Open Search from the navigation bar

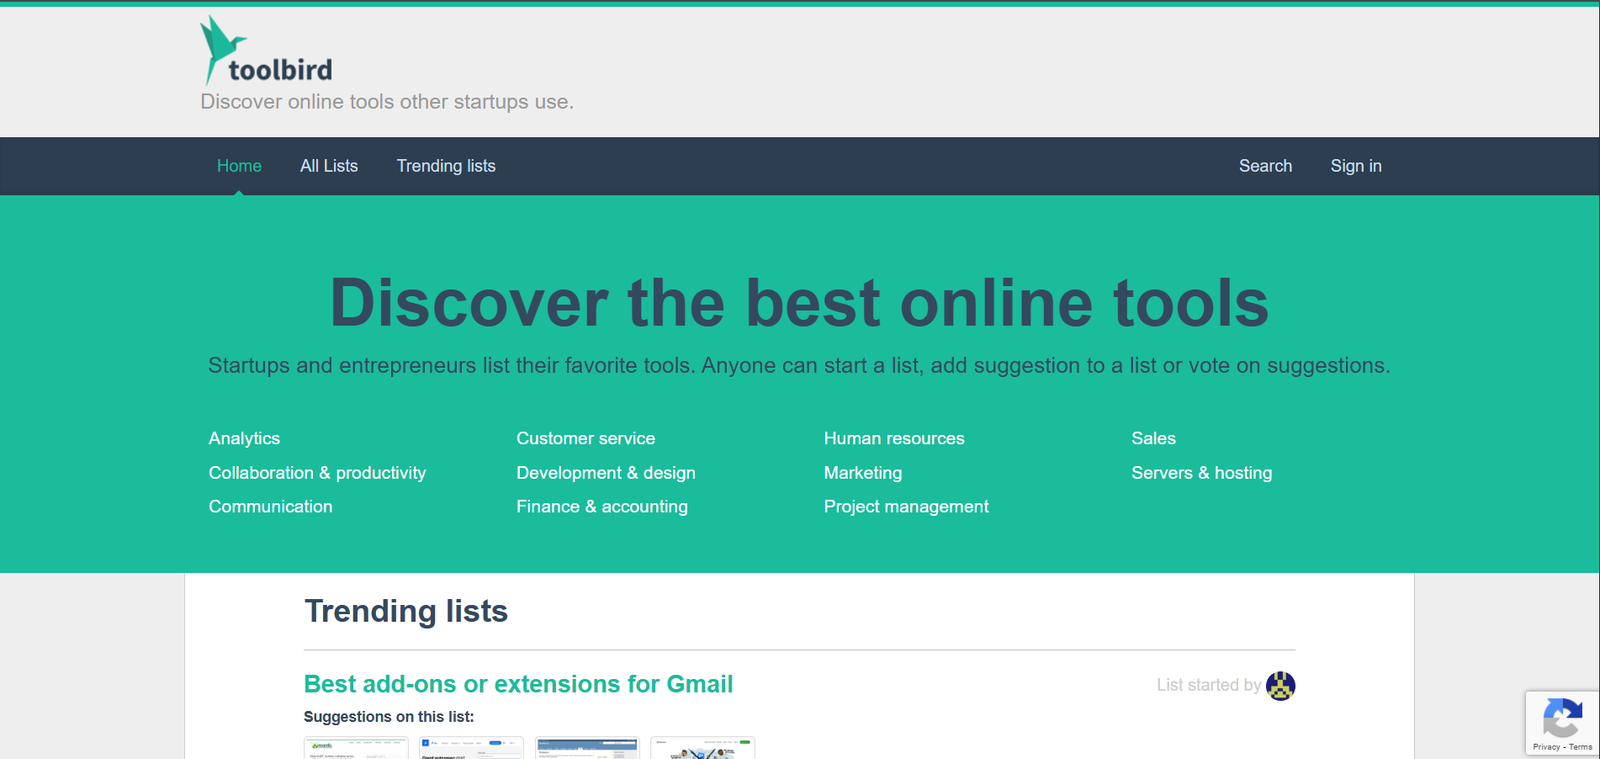pyautogui.click(x=1265, y=166)
